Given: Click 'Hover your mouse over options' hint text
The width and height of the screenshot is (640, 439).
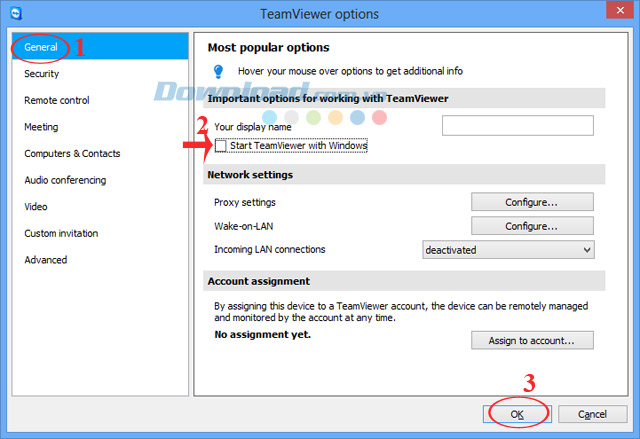Looking at the screenshot, I should (x=351, y=71).
